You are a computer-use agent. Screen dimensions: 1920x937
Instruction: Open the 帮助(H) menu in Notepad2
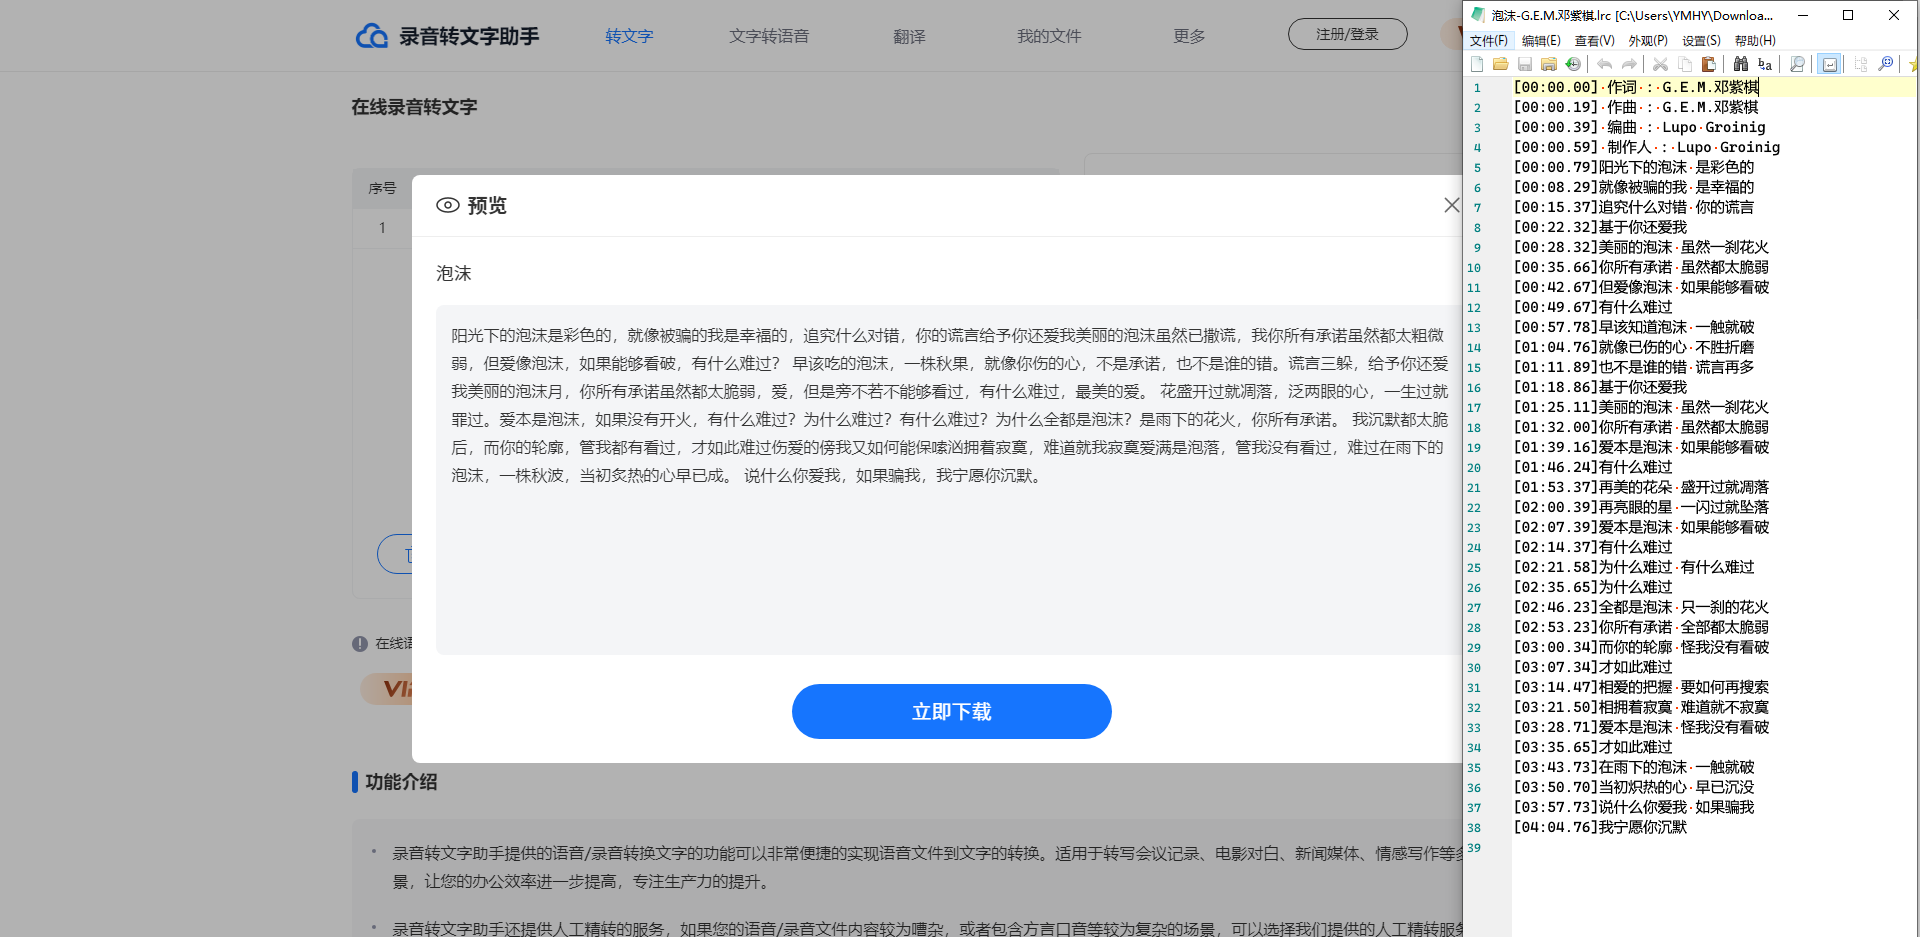pos(1755,41)
